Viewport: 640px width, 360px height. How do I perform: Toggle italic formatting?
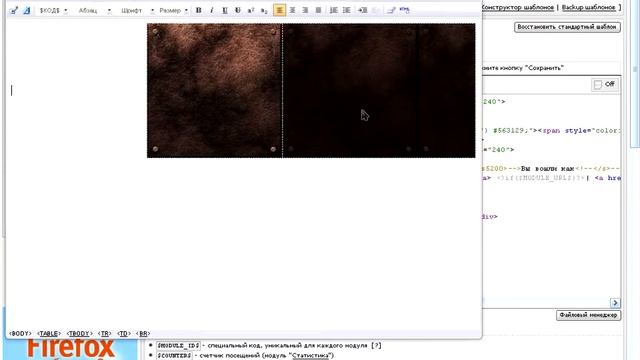coord(211,10)
